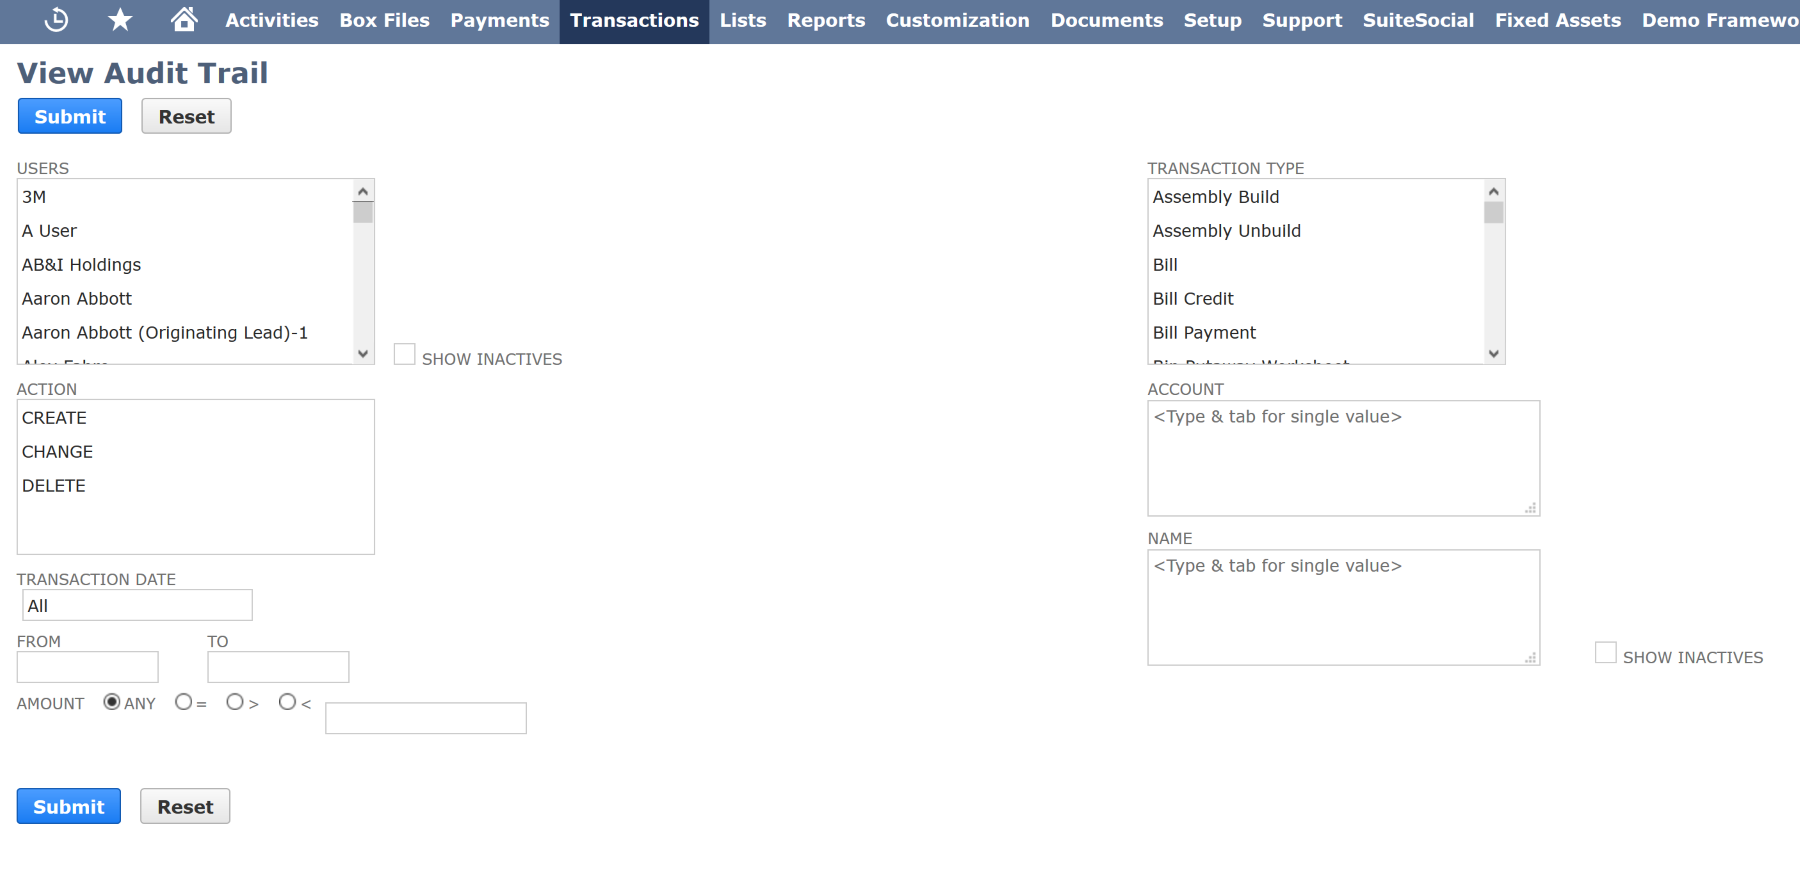Open the Recent Records history icon
The width and height of the screenshot is (1800, 872).
57,20
